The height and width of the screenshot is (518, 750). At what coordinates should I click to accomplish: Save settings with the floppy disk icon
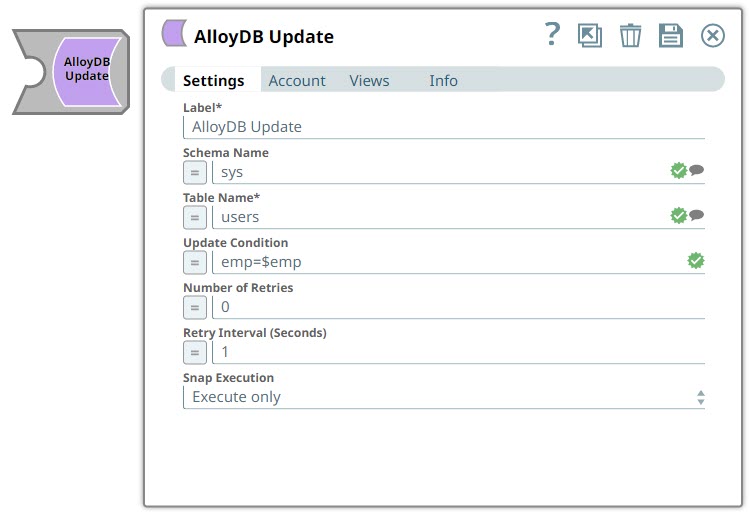click(x=670, y=36)
